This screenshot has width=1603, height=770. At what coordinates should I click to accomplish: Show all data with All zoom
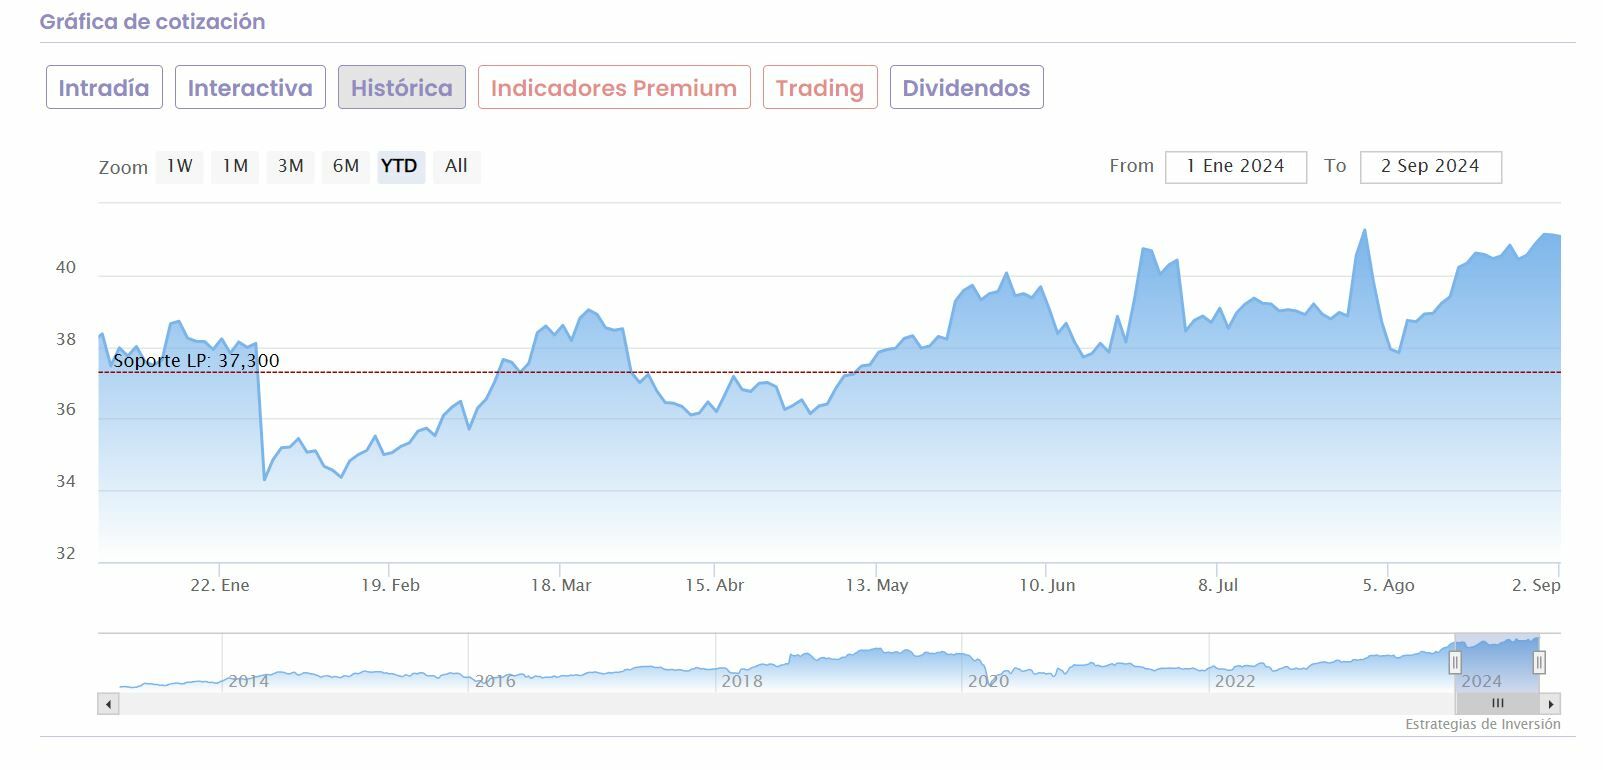click(x=456, y=167)
